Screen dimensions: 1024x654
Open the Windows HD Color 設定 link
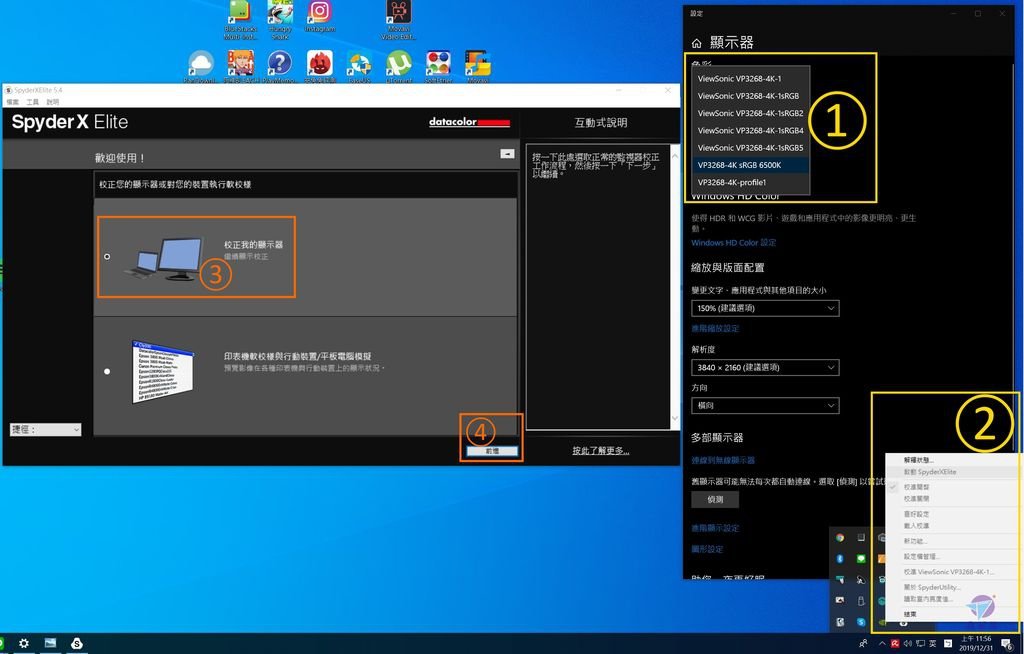pos(733,242)
